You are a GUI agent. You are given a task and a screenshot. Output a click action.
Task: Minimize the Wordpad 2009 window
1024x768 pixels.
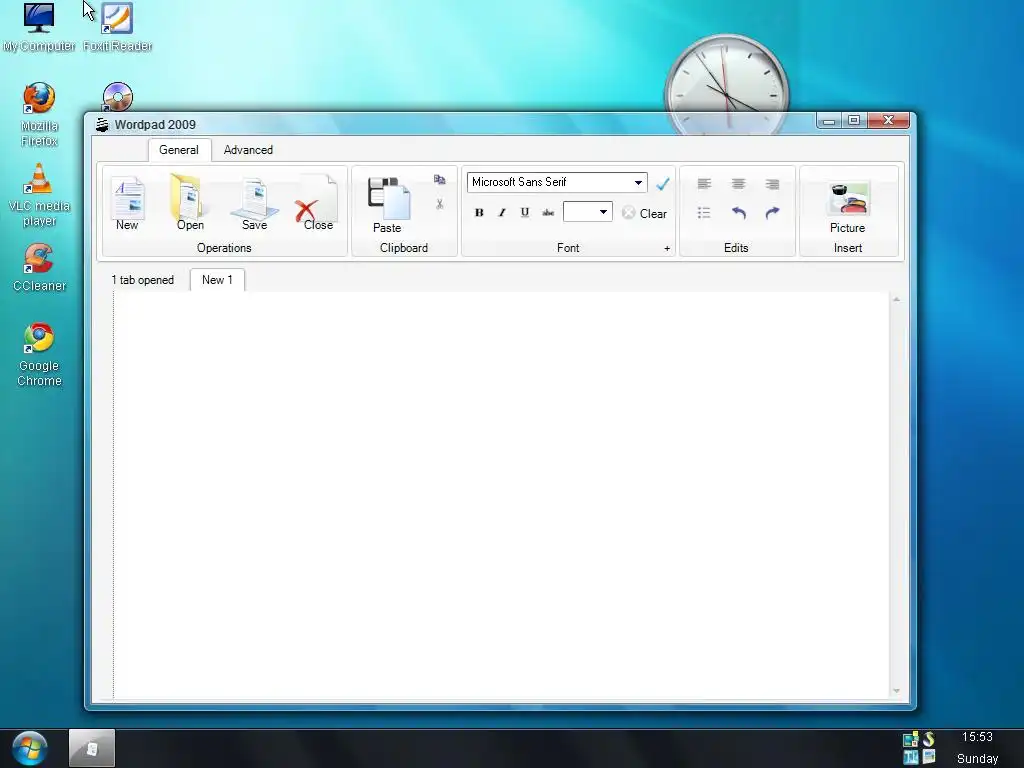829,121
